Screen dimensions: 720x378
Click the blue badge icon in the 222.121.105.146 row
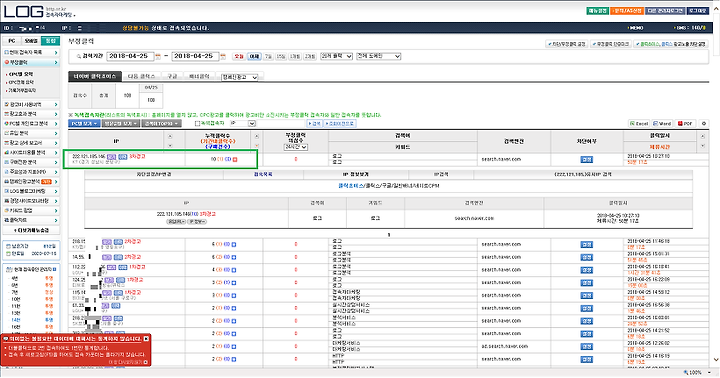(x=123, y=157)
